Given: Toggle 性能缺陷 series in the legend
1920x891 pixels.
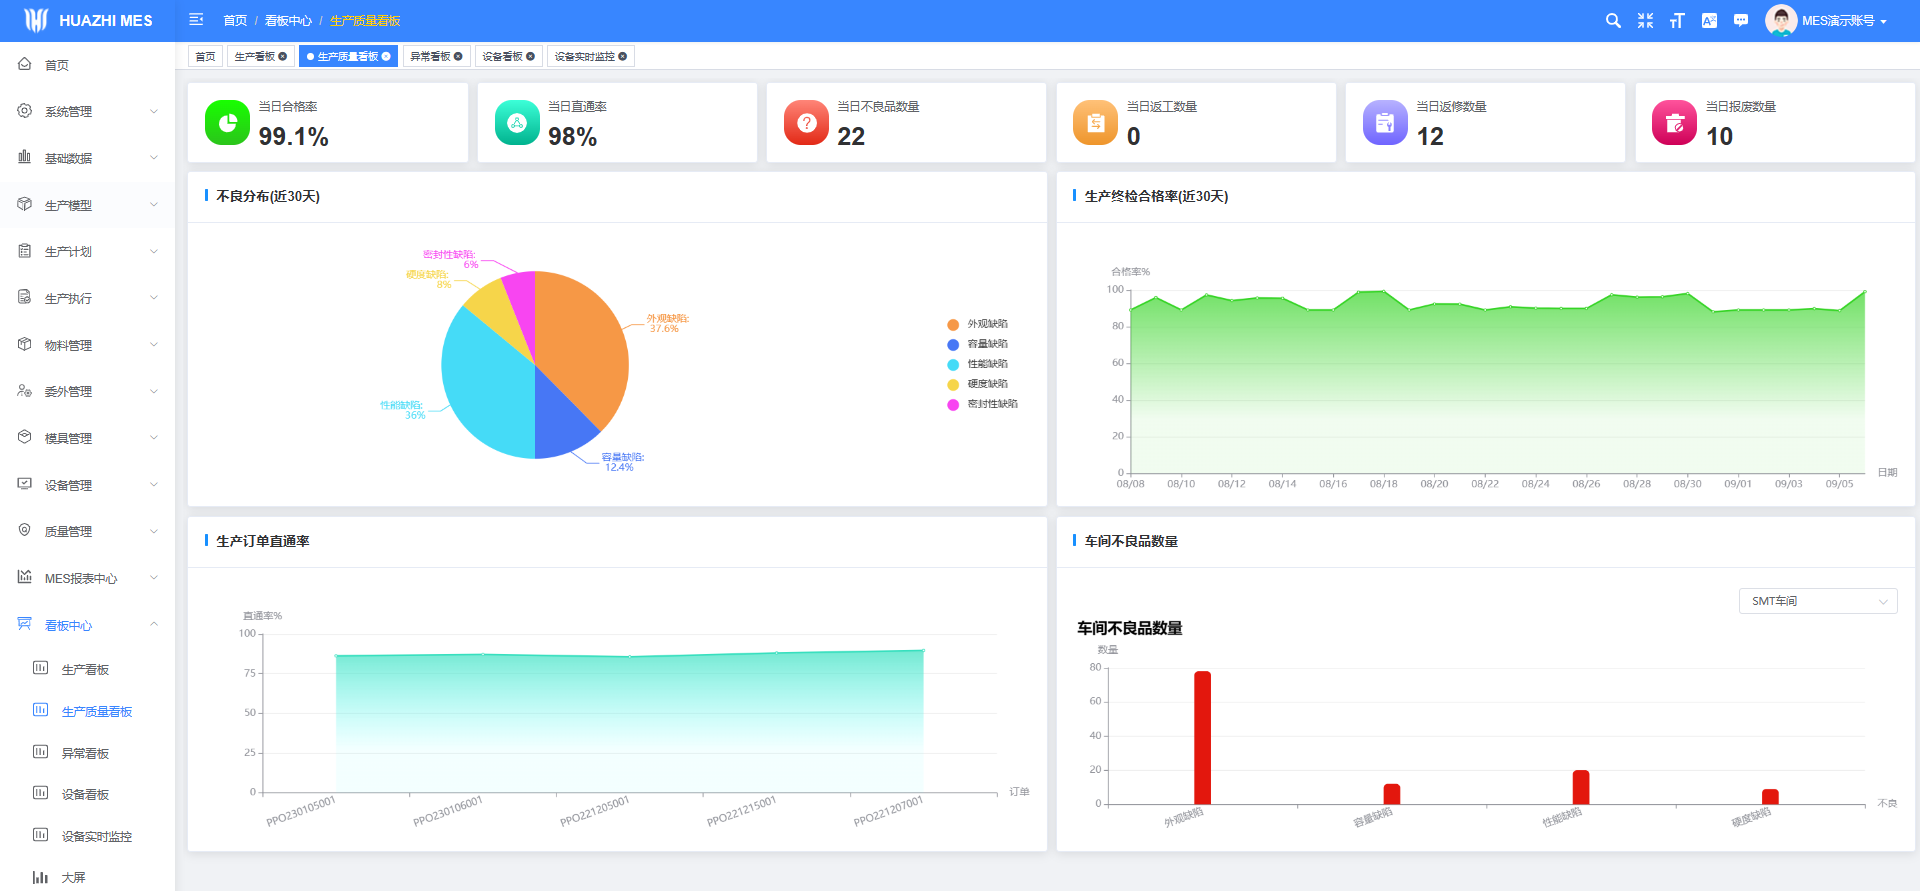Looking at the screenshot, I should pos(987,364).
